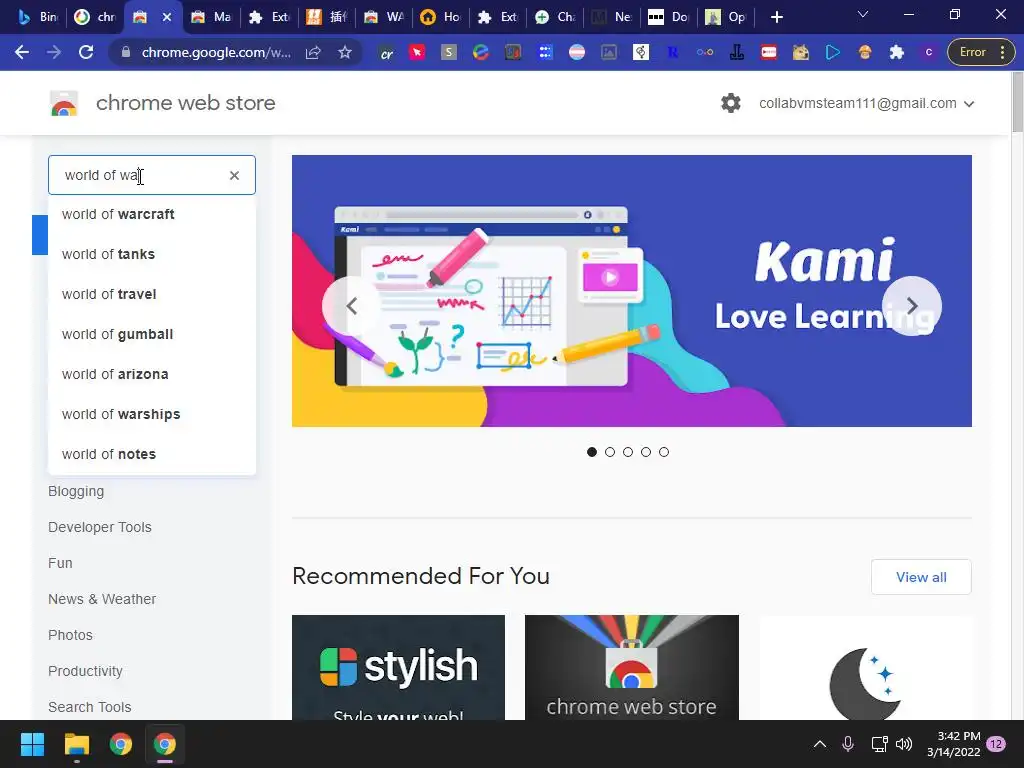
Task: Click the Error update menu button
Action: click(x=981, y=52)
